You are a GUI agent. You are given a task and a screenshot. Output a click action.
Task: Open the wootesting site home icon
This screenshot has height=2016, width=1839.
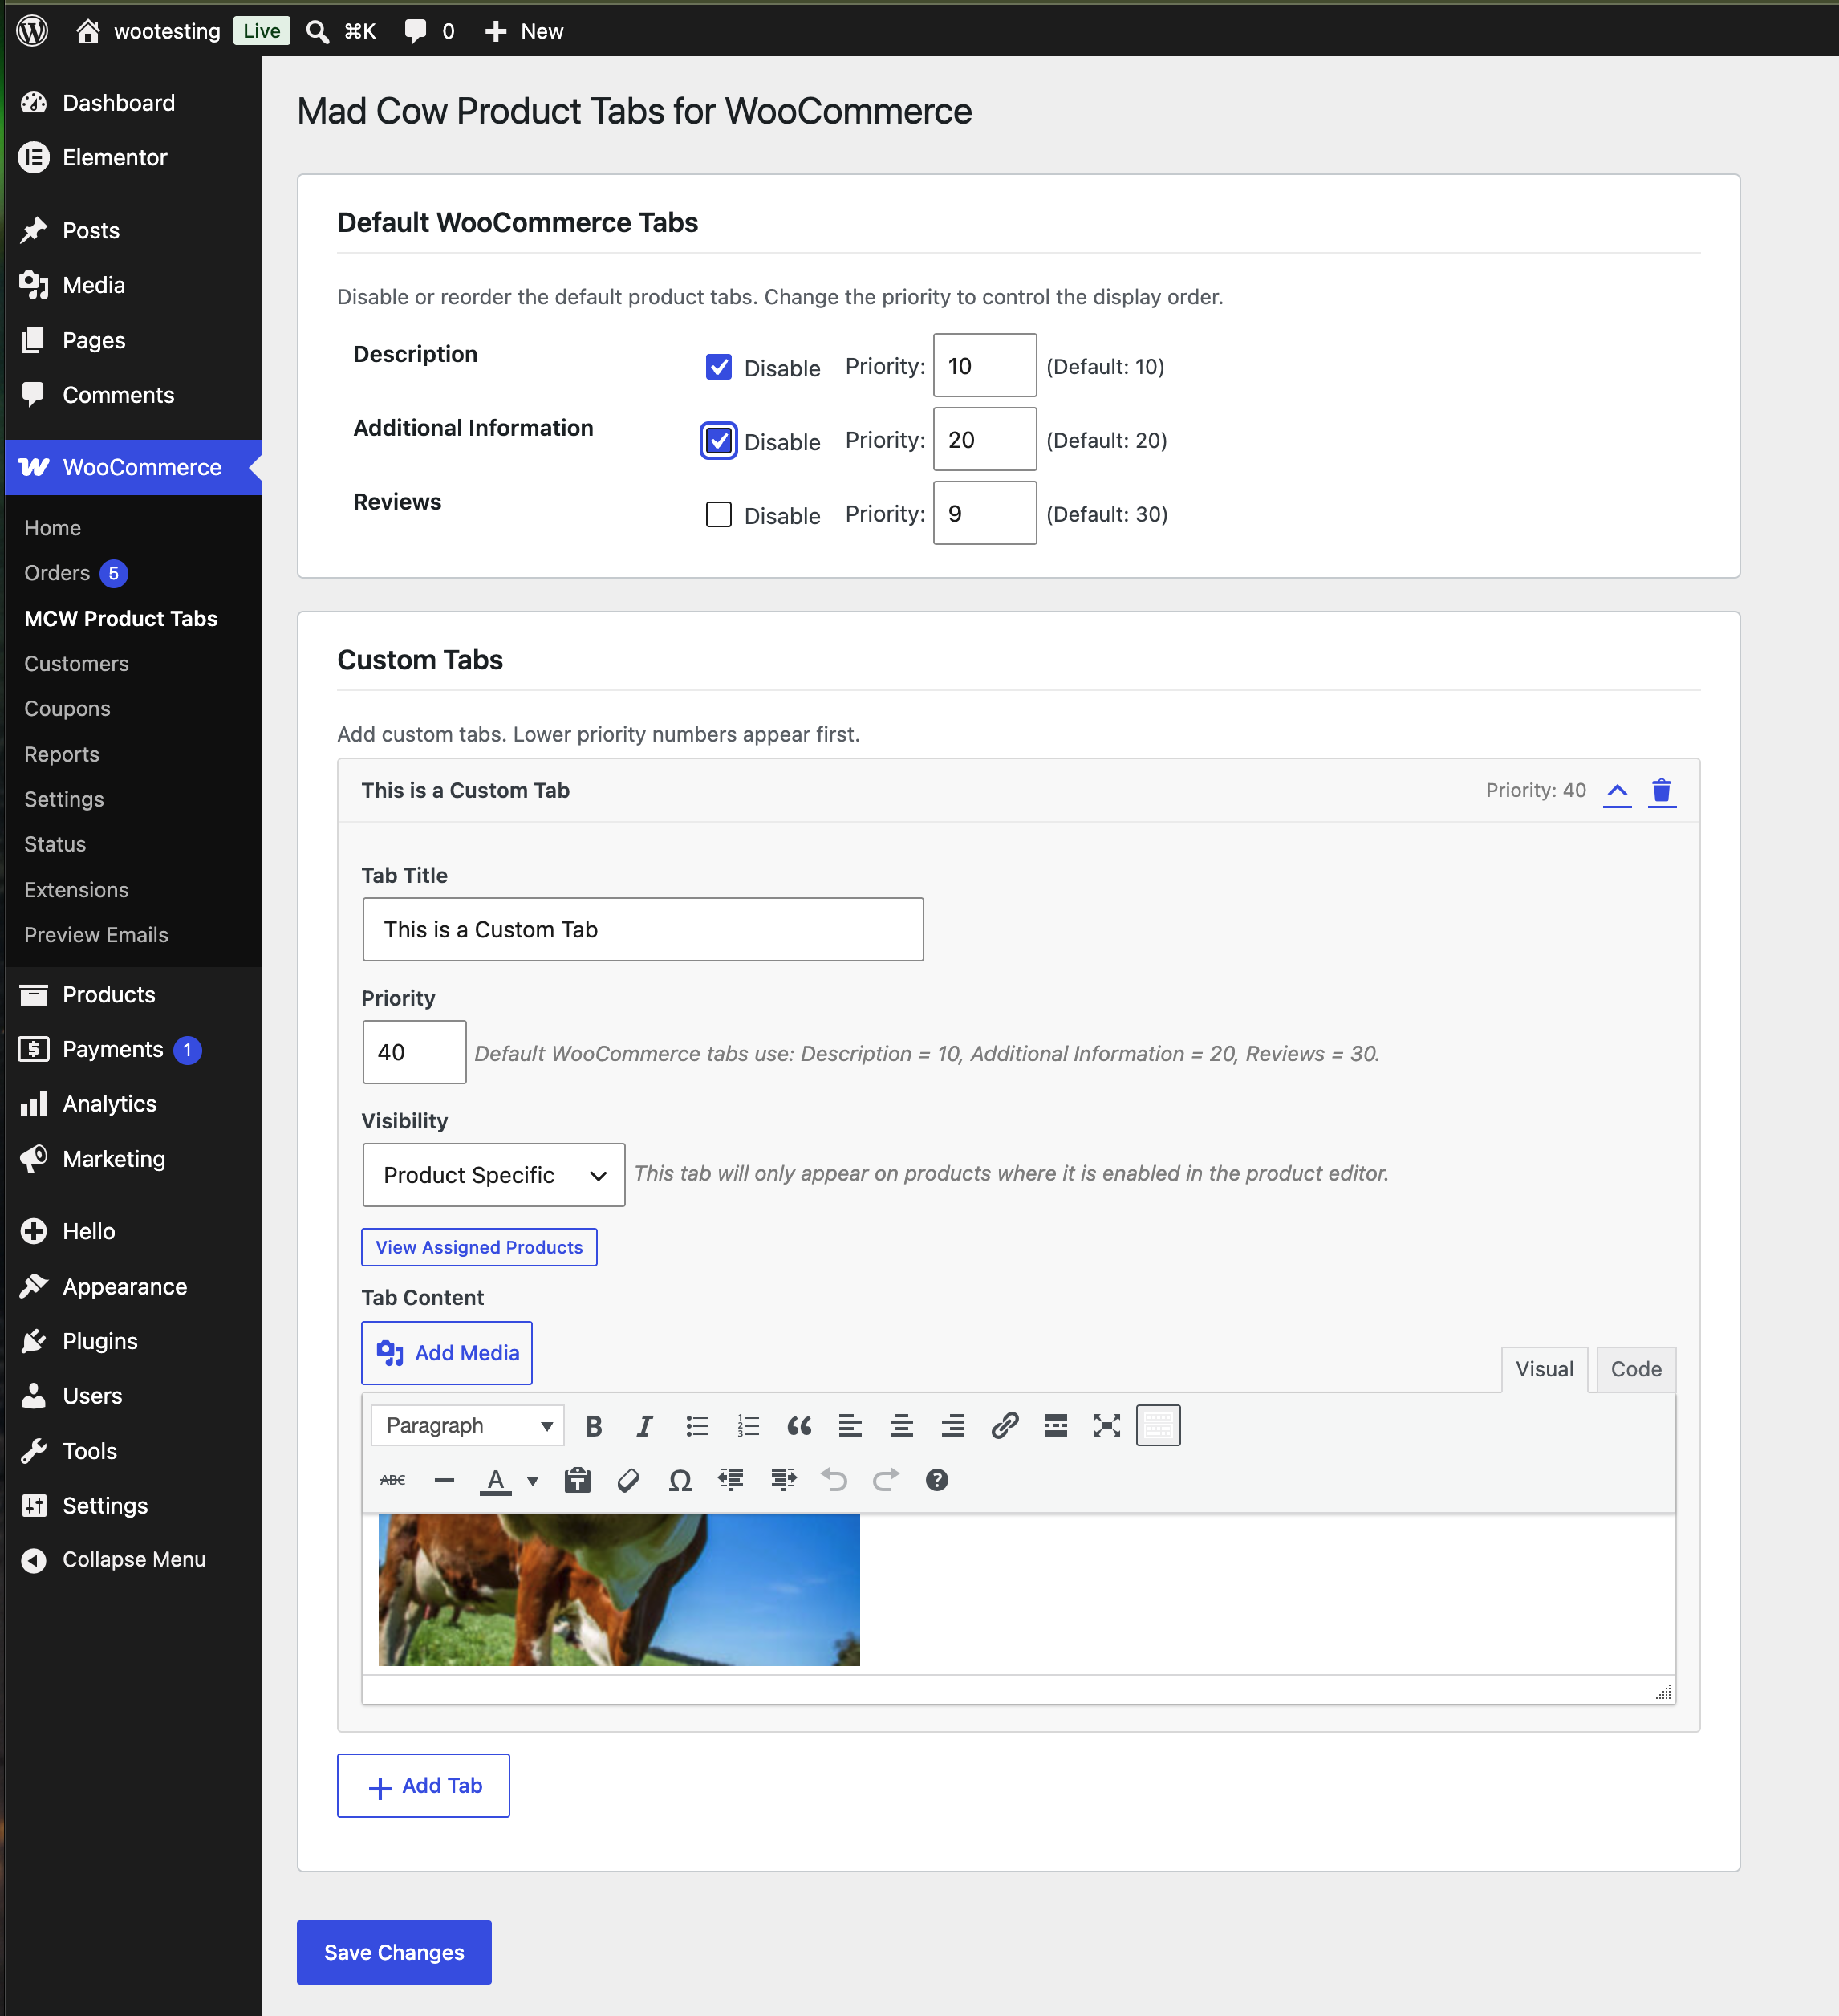88,31
